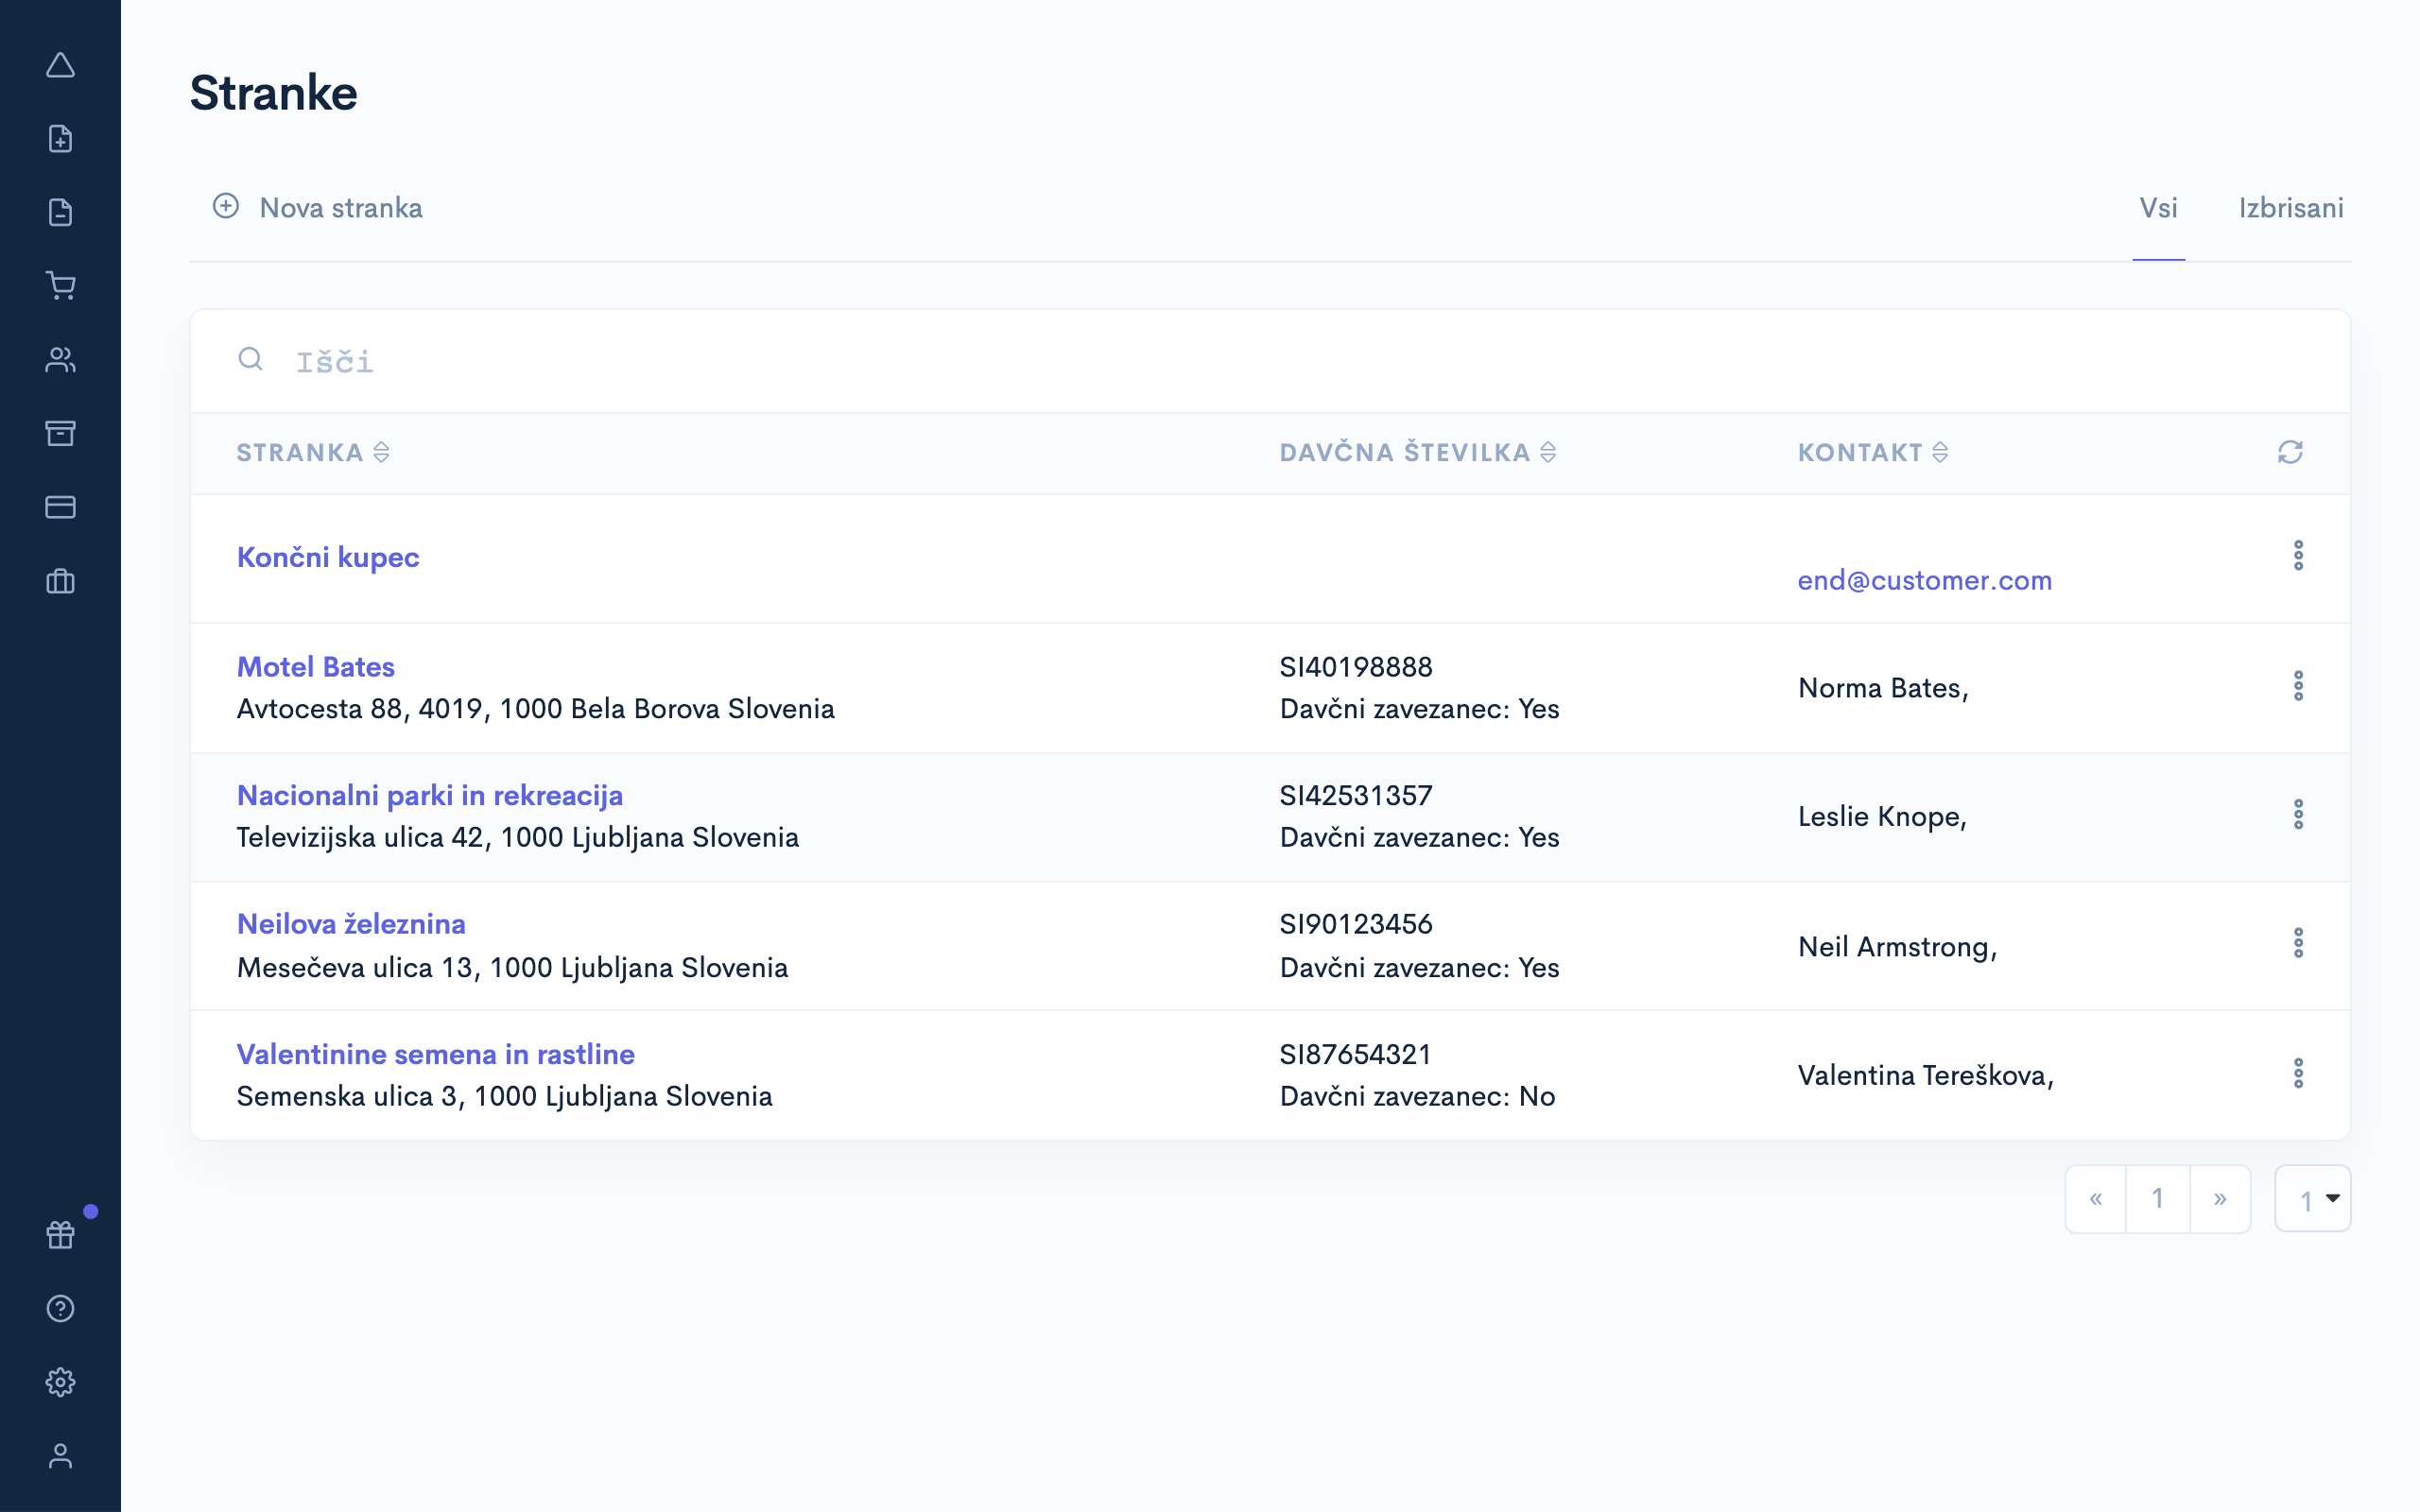This screenshot has height=1512, width=2420.
Task: Select the Vsi tab
Action: click(x=2158, y=208)
